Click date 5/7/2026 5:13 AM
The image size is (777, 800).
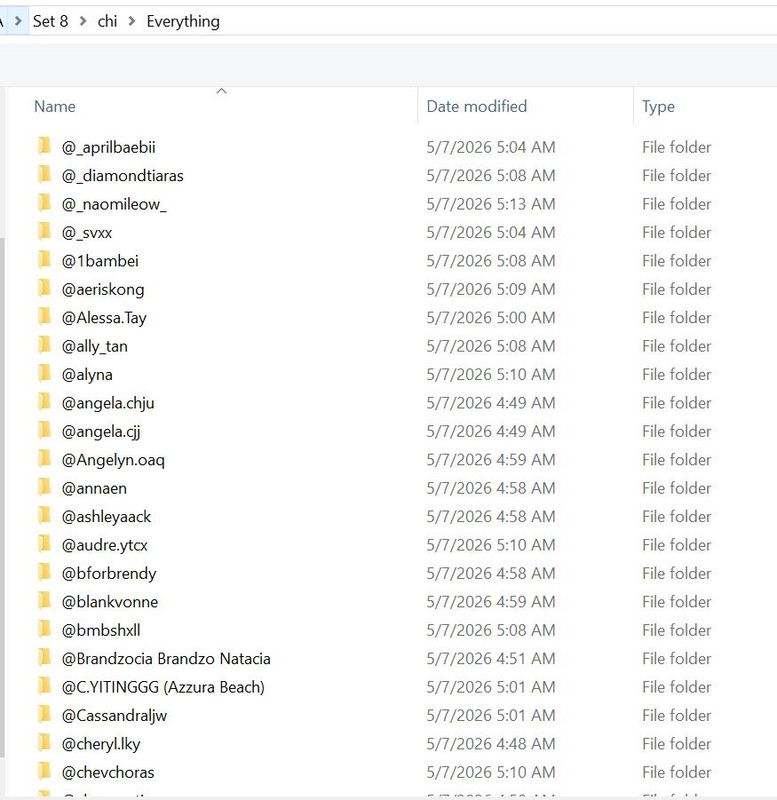tap(490, 204)
